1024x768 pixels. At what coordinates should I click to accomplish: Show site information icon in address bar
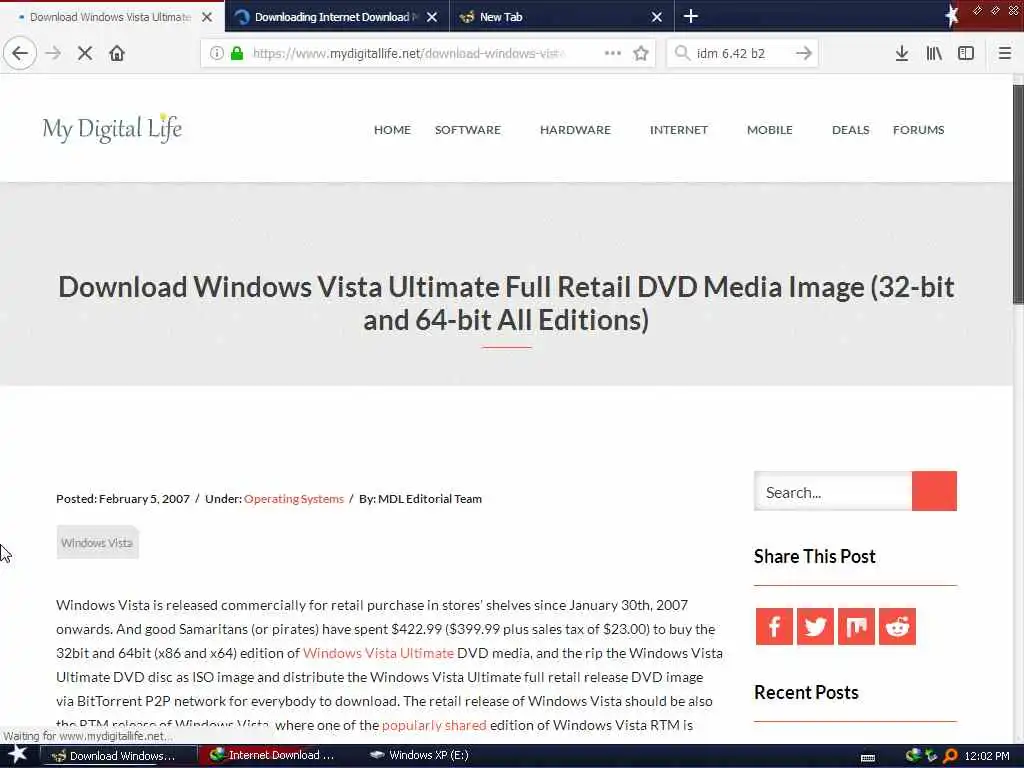coord(216,53)
